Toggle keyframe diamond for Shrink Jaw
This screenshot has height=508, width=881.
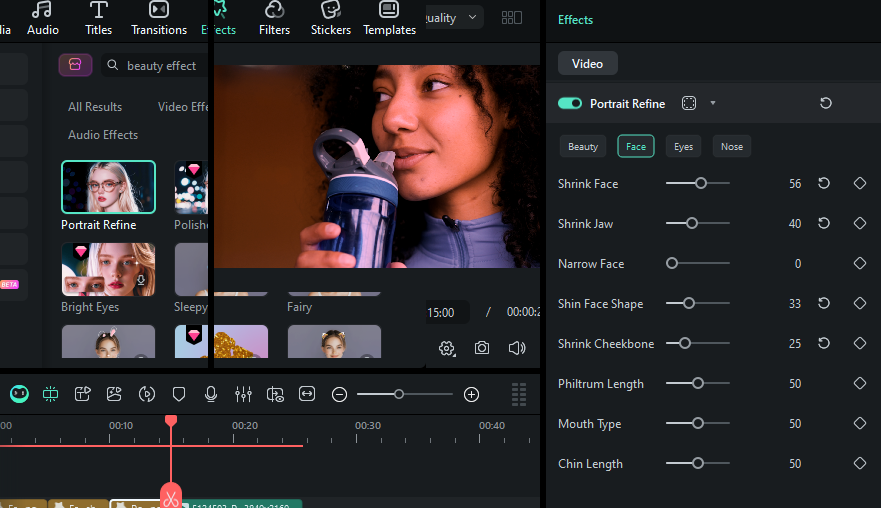860,223
